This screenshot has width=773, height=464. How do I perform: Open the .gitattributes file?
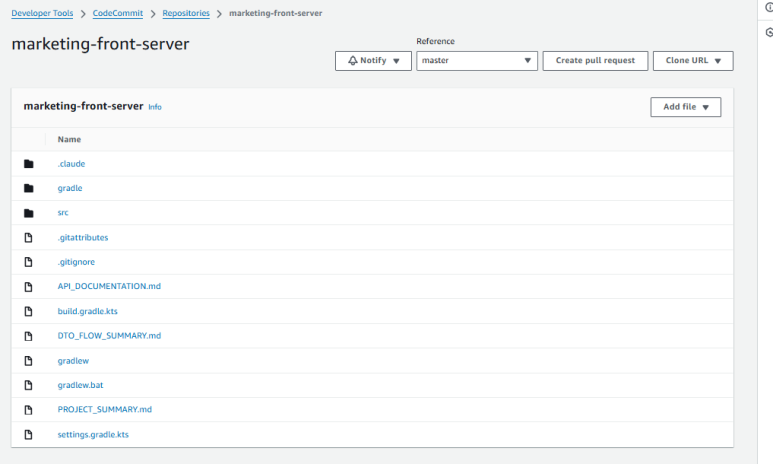click(x=83, y=237)
